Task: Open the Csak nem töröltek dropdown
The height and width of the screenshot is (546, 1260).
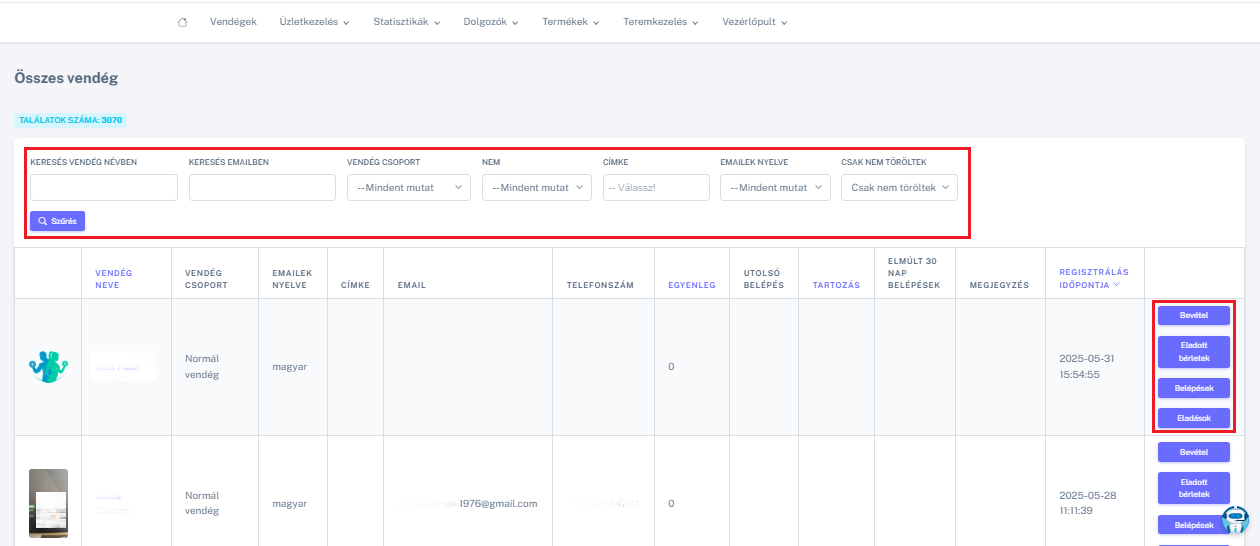Action: coord(900,187)
